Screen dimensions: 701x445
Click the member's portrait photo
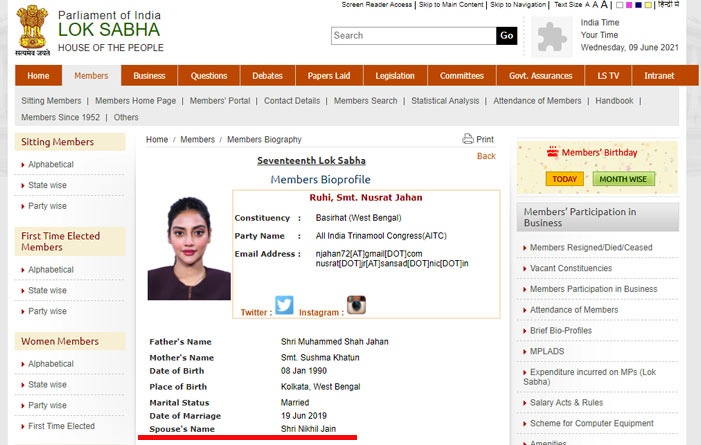pos(189,248)
